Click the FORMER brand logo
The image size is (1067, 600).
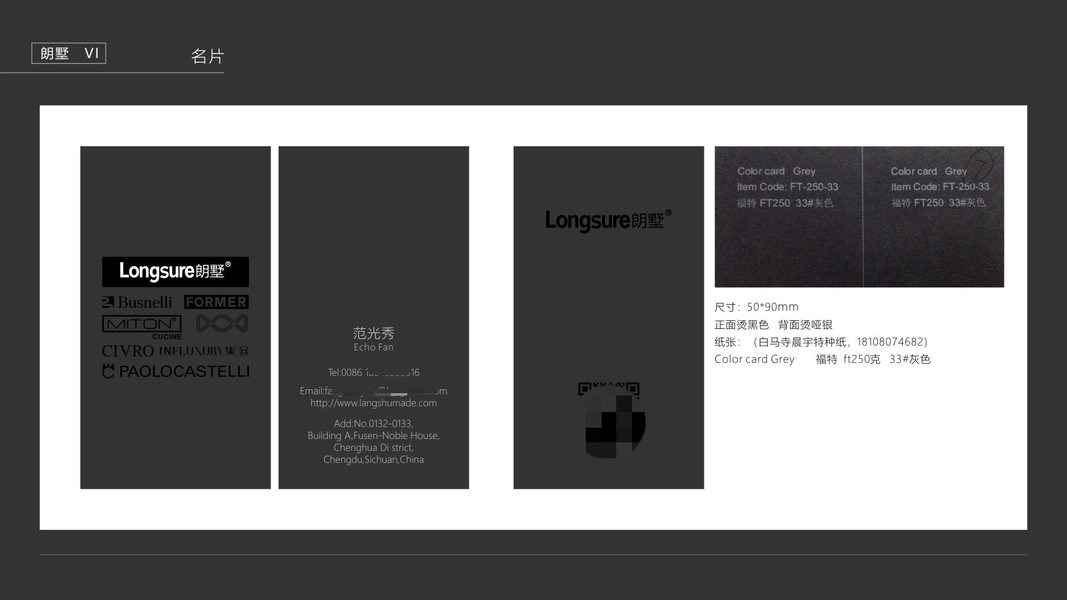216,302
